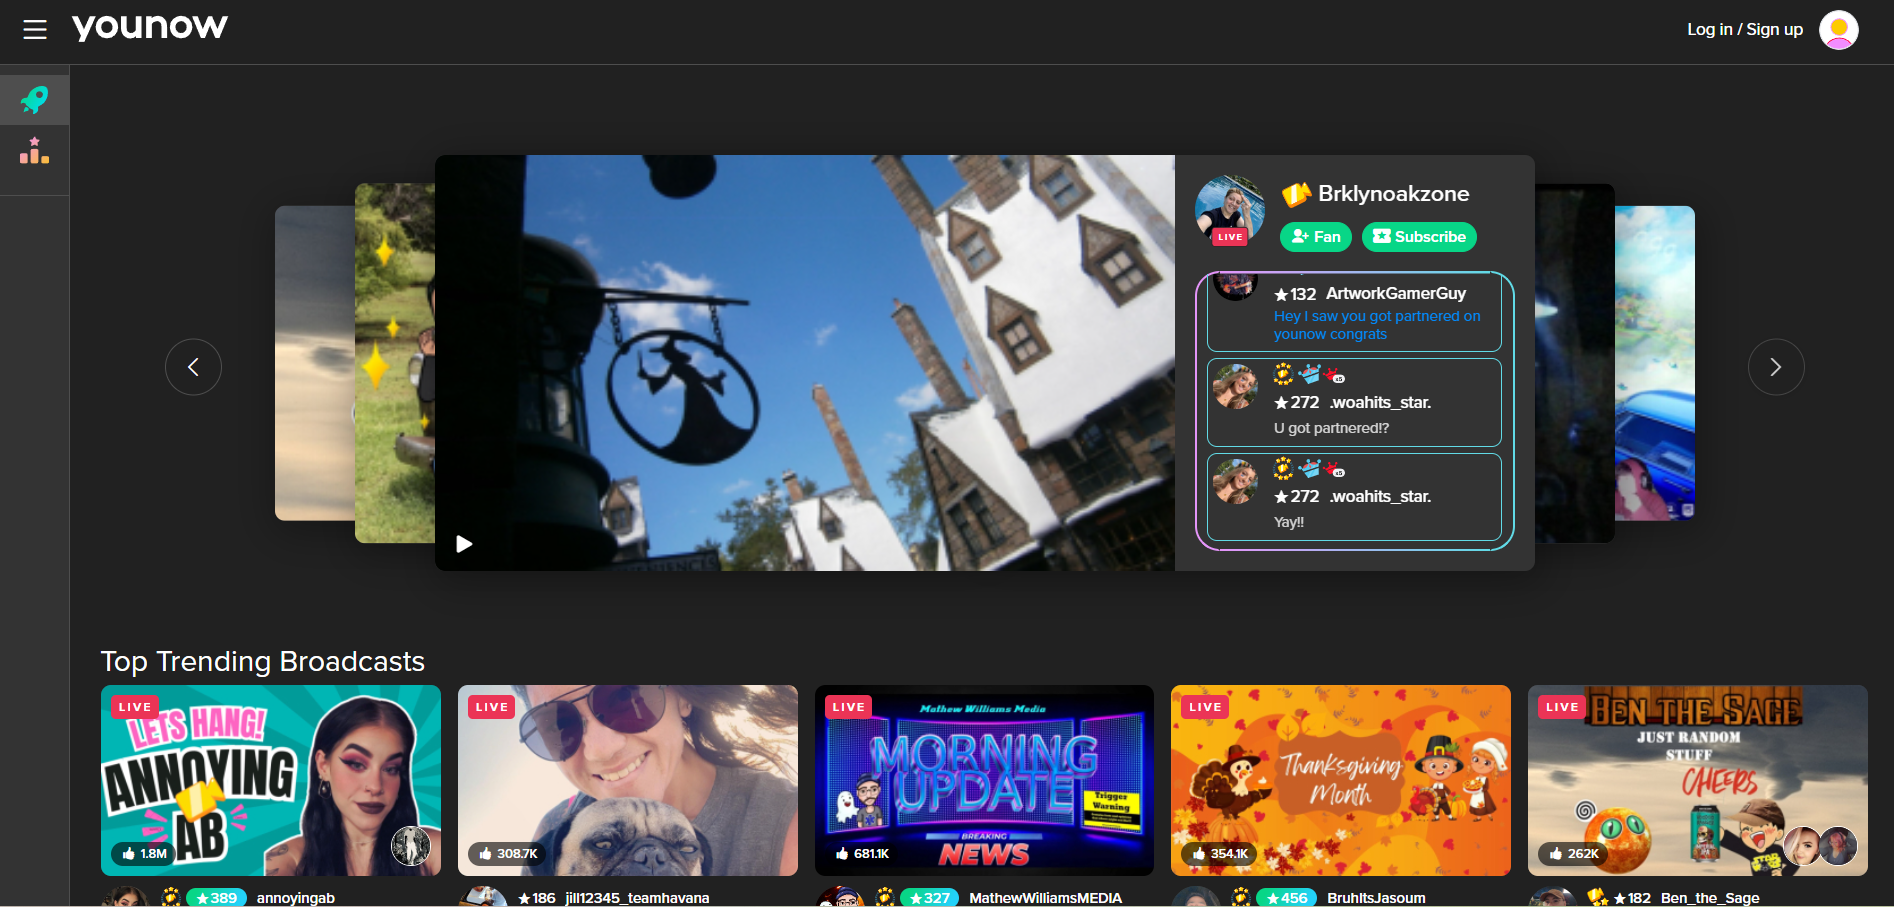Open the Log in / Sign up menu

(1744, 29)
